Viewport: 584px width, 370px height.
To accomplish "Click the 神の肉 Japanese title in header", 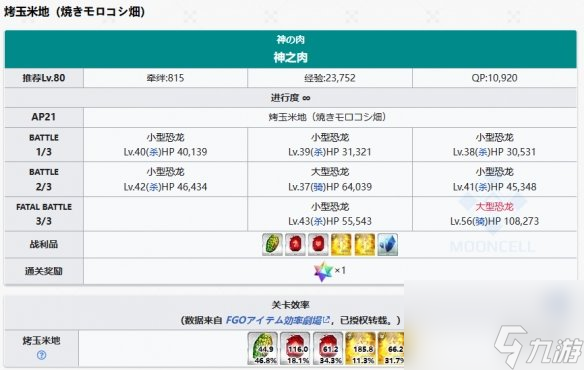I will [291, 39].
